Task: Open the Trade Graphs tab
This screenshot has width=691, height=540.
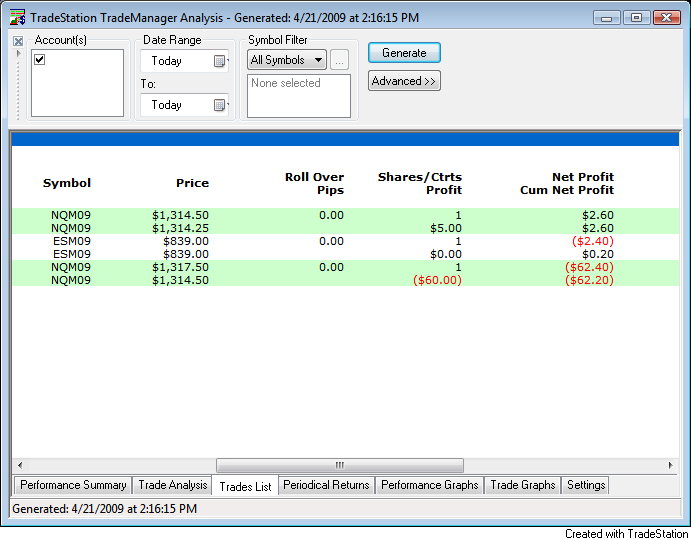Action: pos(523,485)
